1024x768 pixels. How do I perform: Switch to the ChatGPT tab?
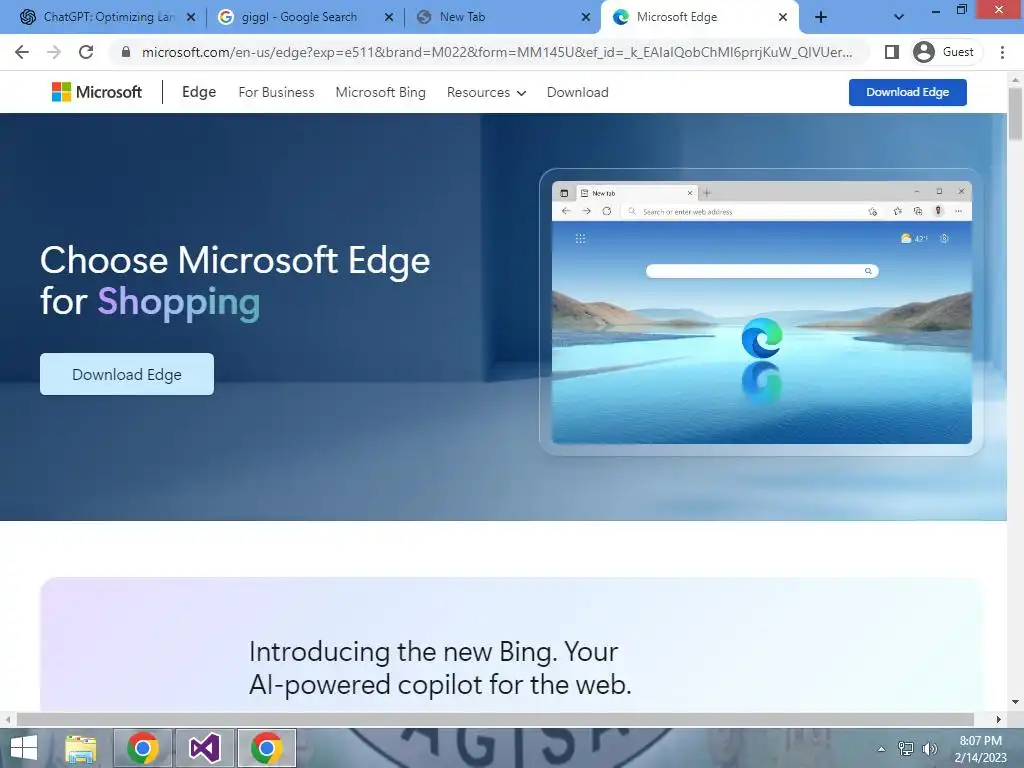coord(98,17)
